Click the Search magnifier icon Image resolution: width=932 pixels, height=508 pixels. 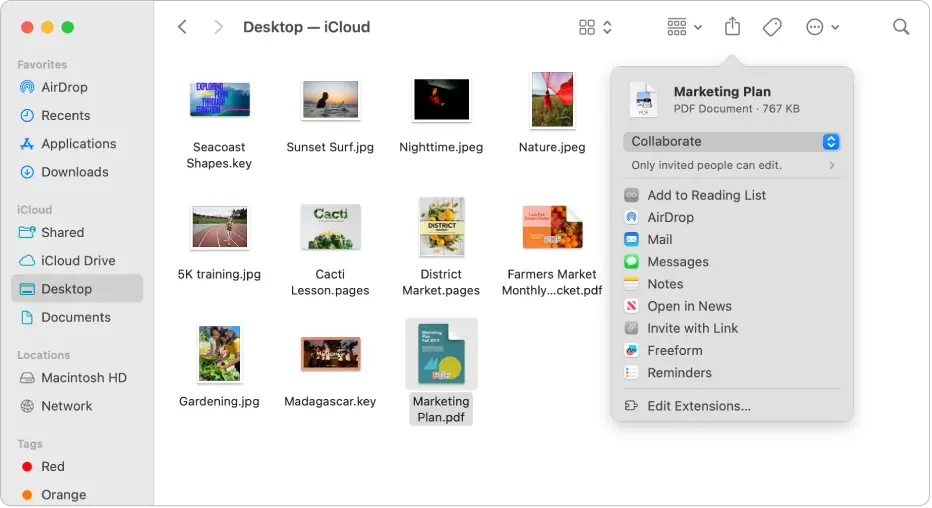tap(901, 27)
